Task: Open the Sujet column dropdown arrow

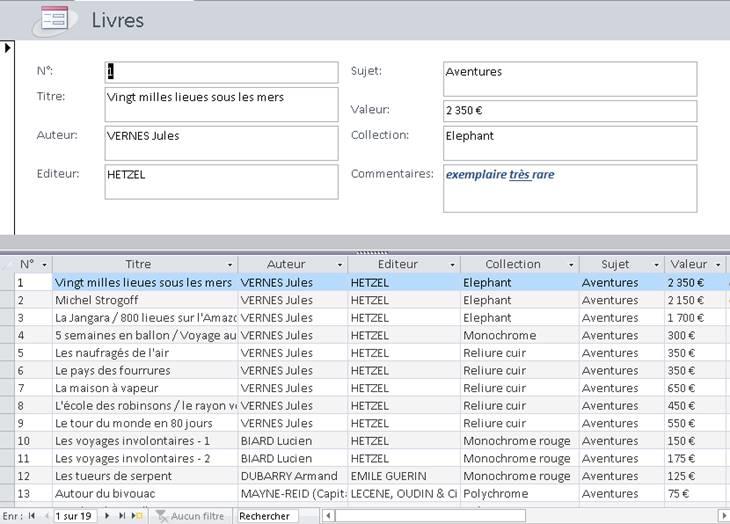Action: click(657, 265)
